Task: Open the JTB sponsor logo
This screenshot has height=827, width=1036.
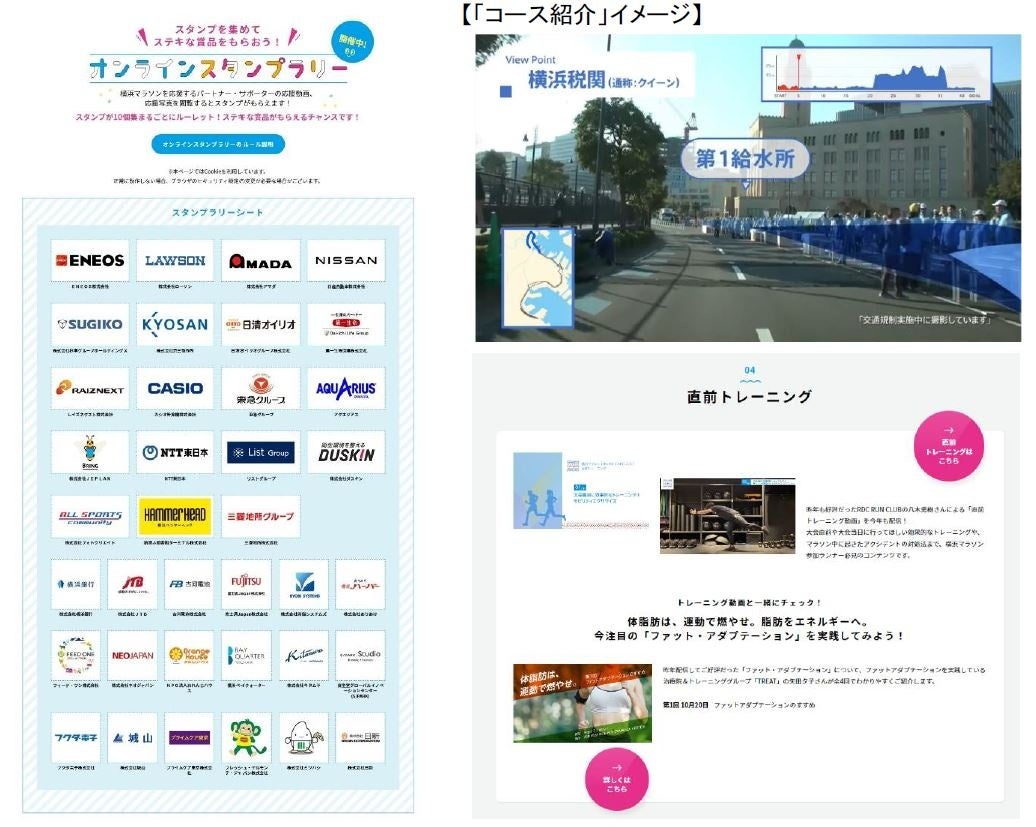Action: pyautogui.click(x=133, y=584)
